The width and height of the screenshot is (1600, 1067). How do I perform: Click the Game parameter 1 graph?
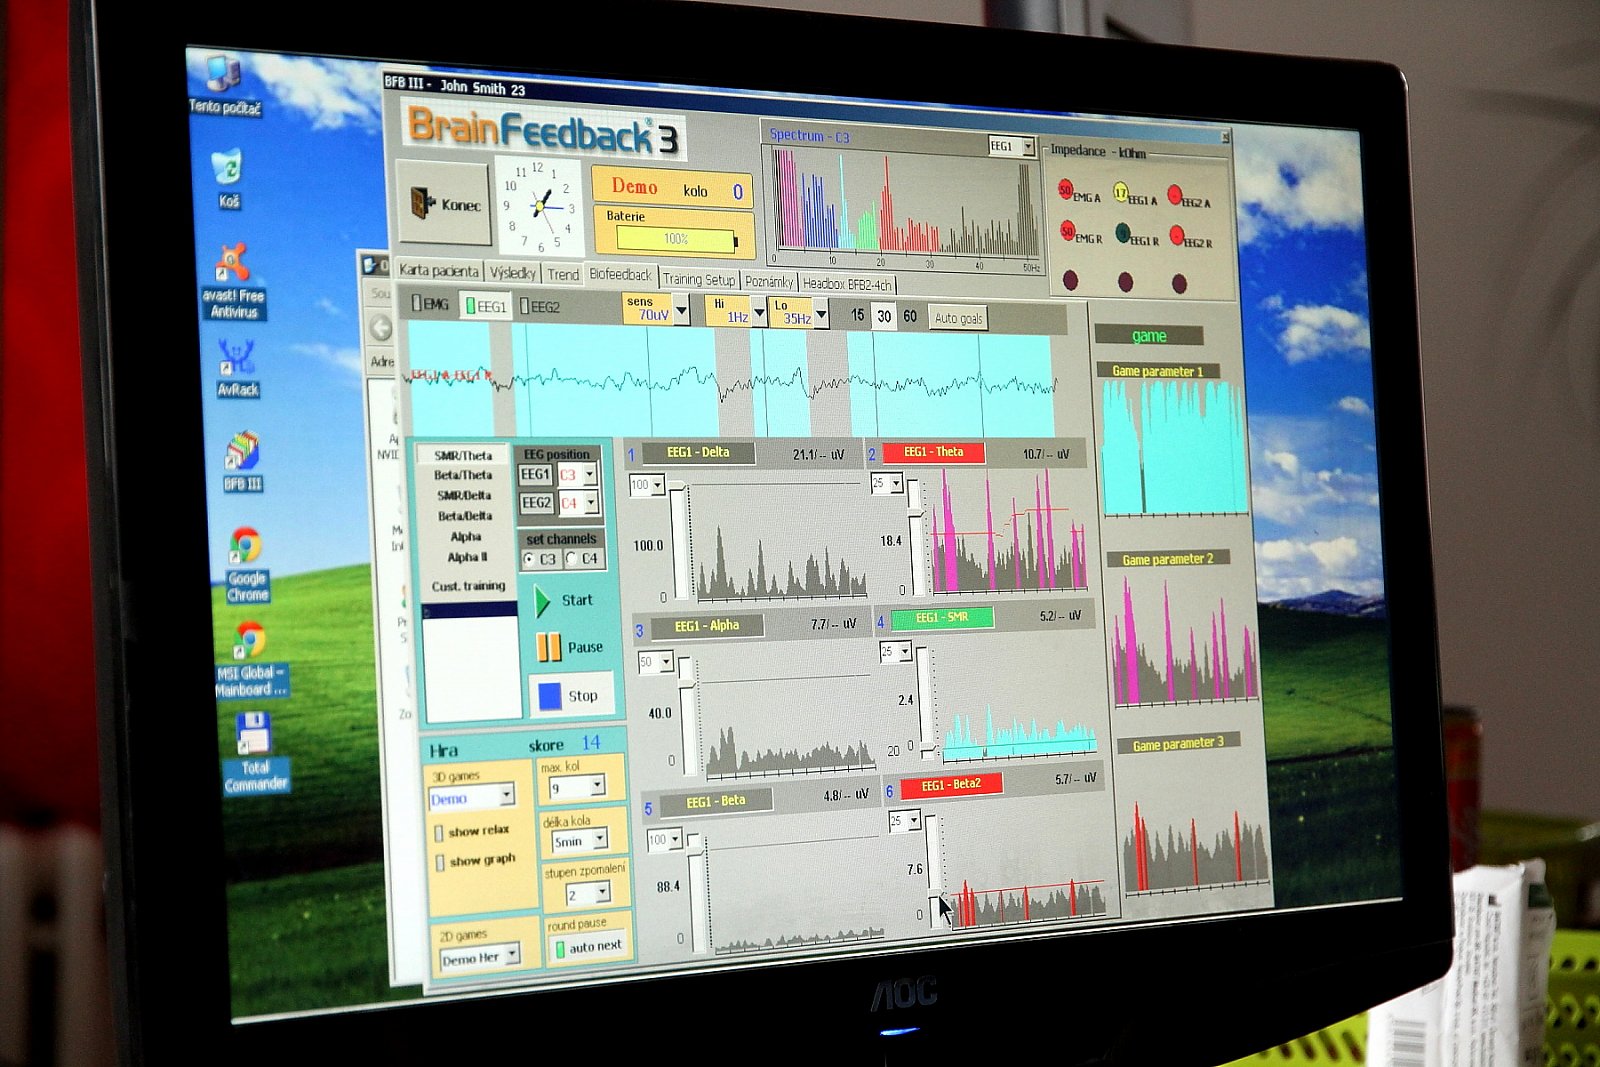point(1174,448)
